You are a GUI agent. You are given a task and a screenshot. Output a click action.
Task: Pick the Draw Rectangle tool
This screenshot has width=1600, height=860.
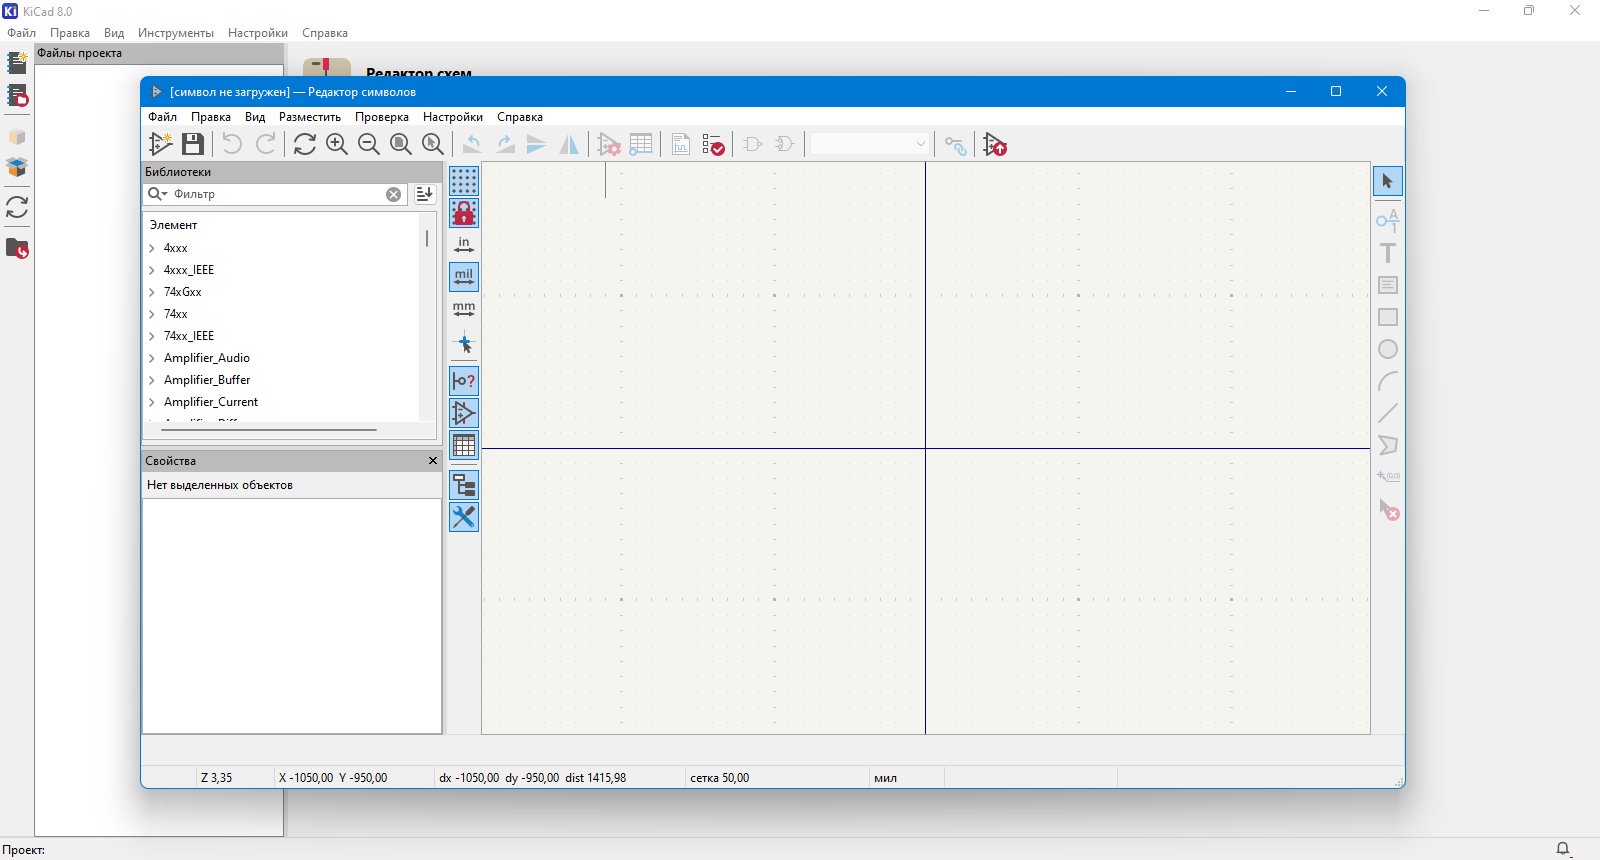coord(1388,317)
